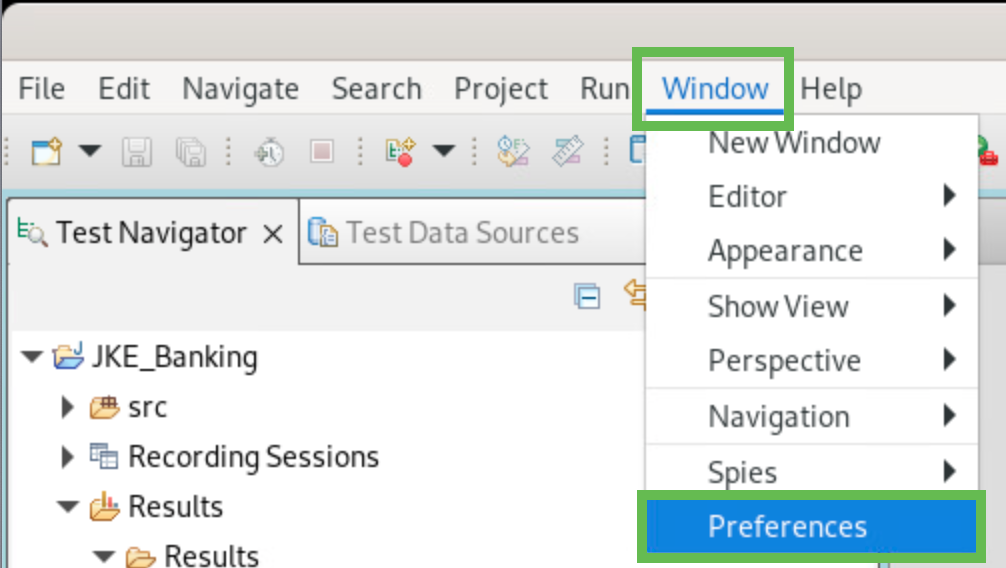Click Collapse All icon in Test Navigator
The width and height of the screenshot is (1006, 568).
586,296
